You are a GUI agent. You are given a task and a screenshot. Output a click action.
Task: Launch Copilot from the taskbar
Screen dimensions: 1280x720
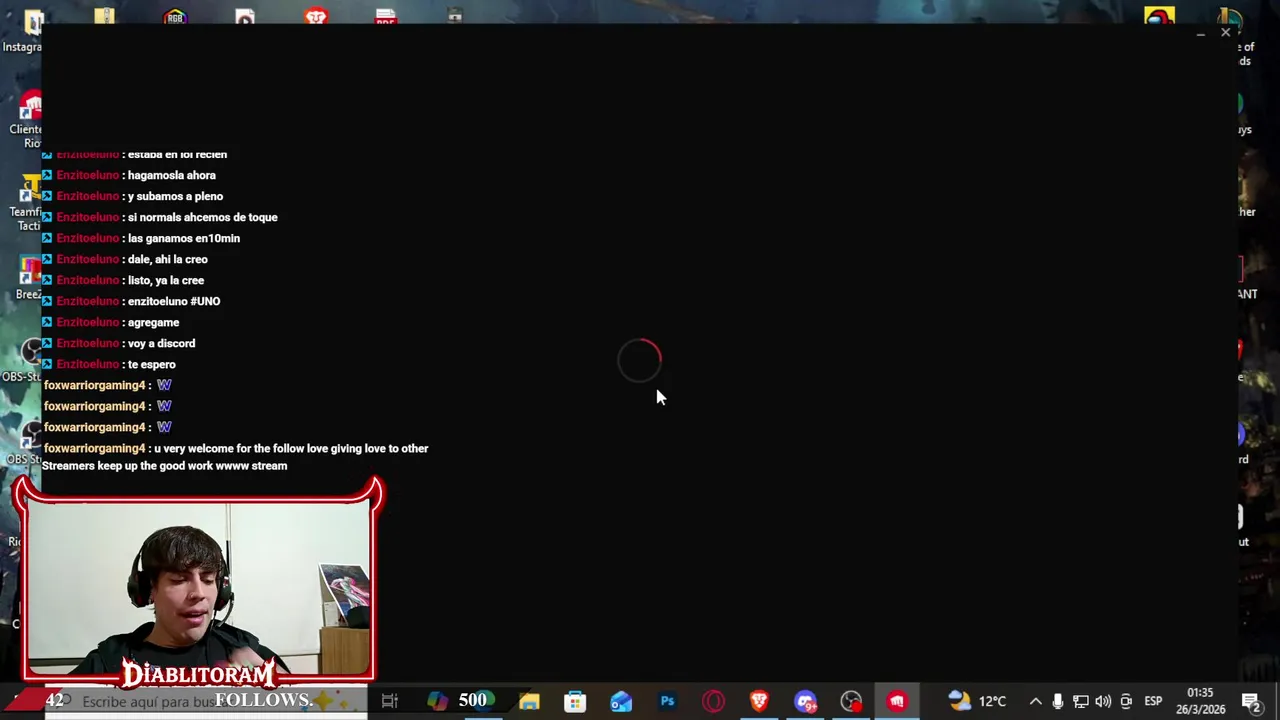coord(437,701)
